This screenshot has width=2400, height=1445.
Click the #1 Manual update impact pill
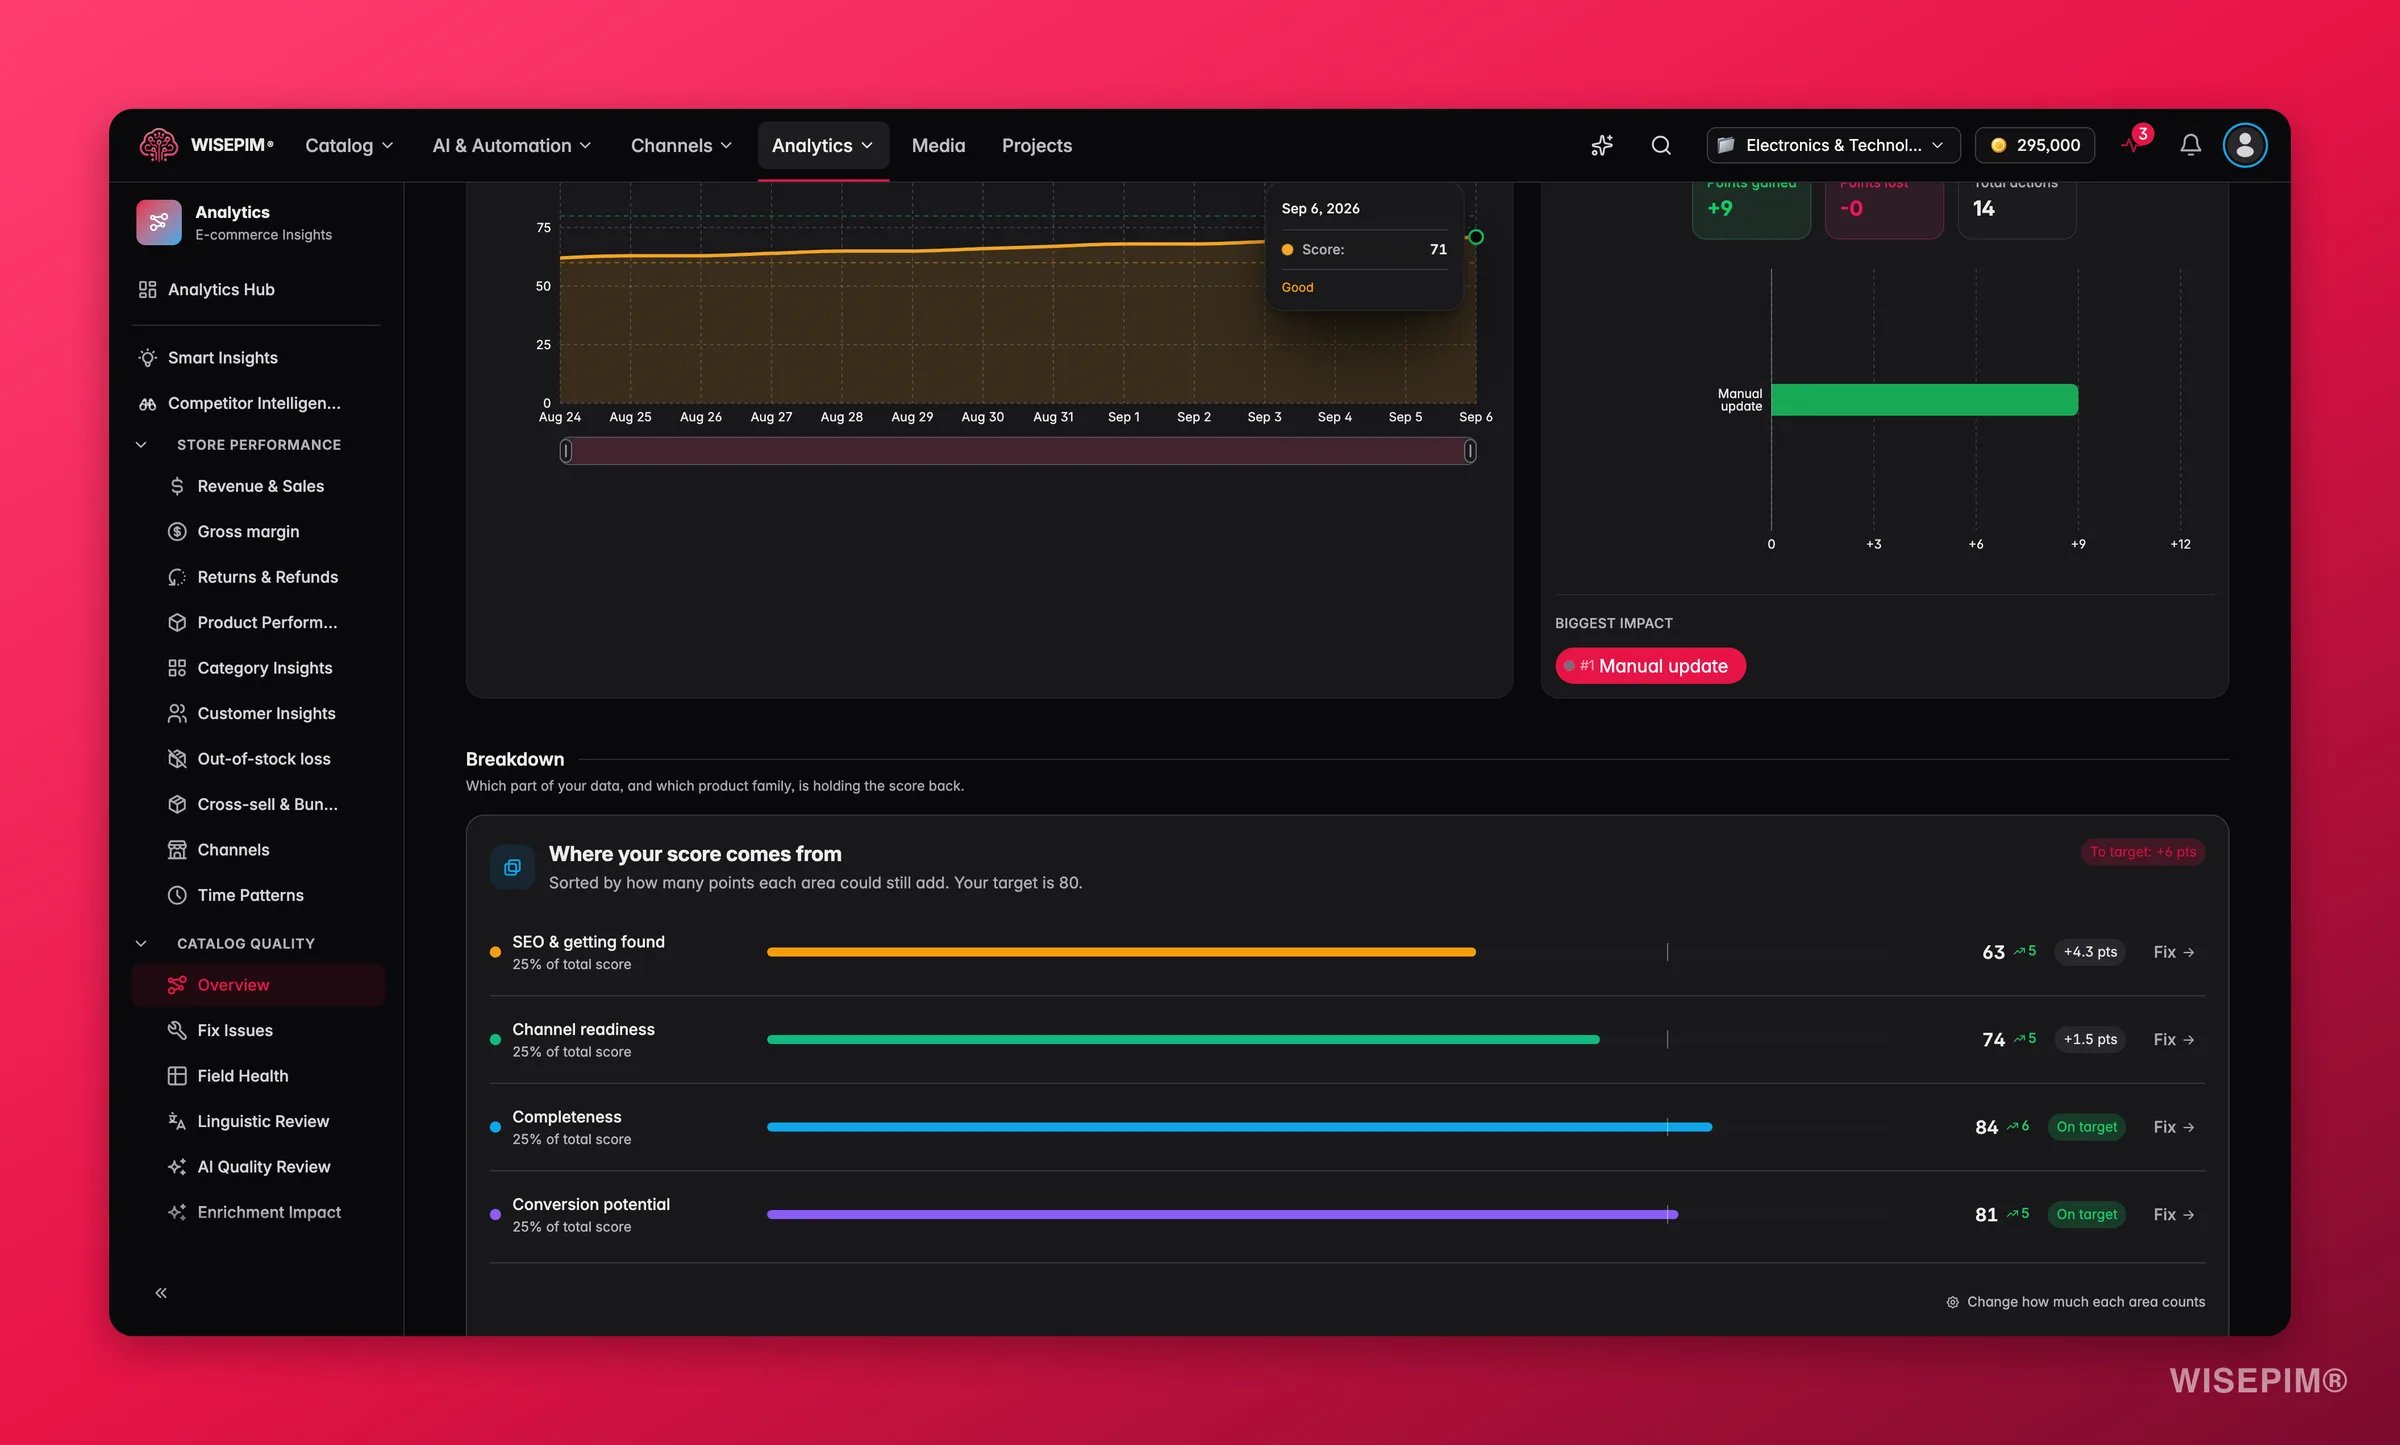click(x=1650, y=666)
